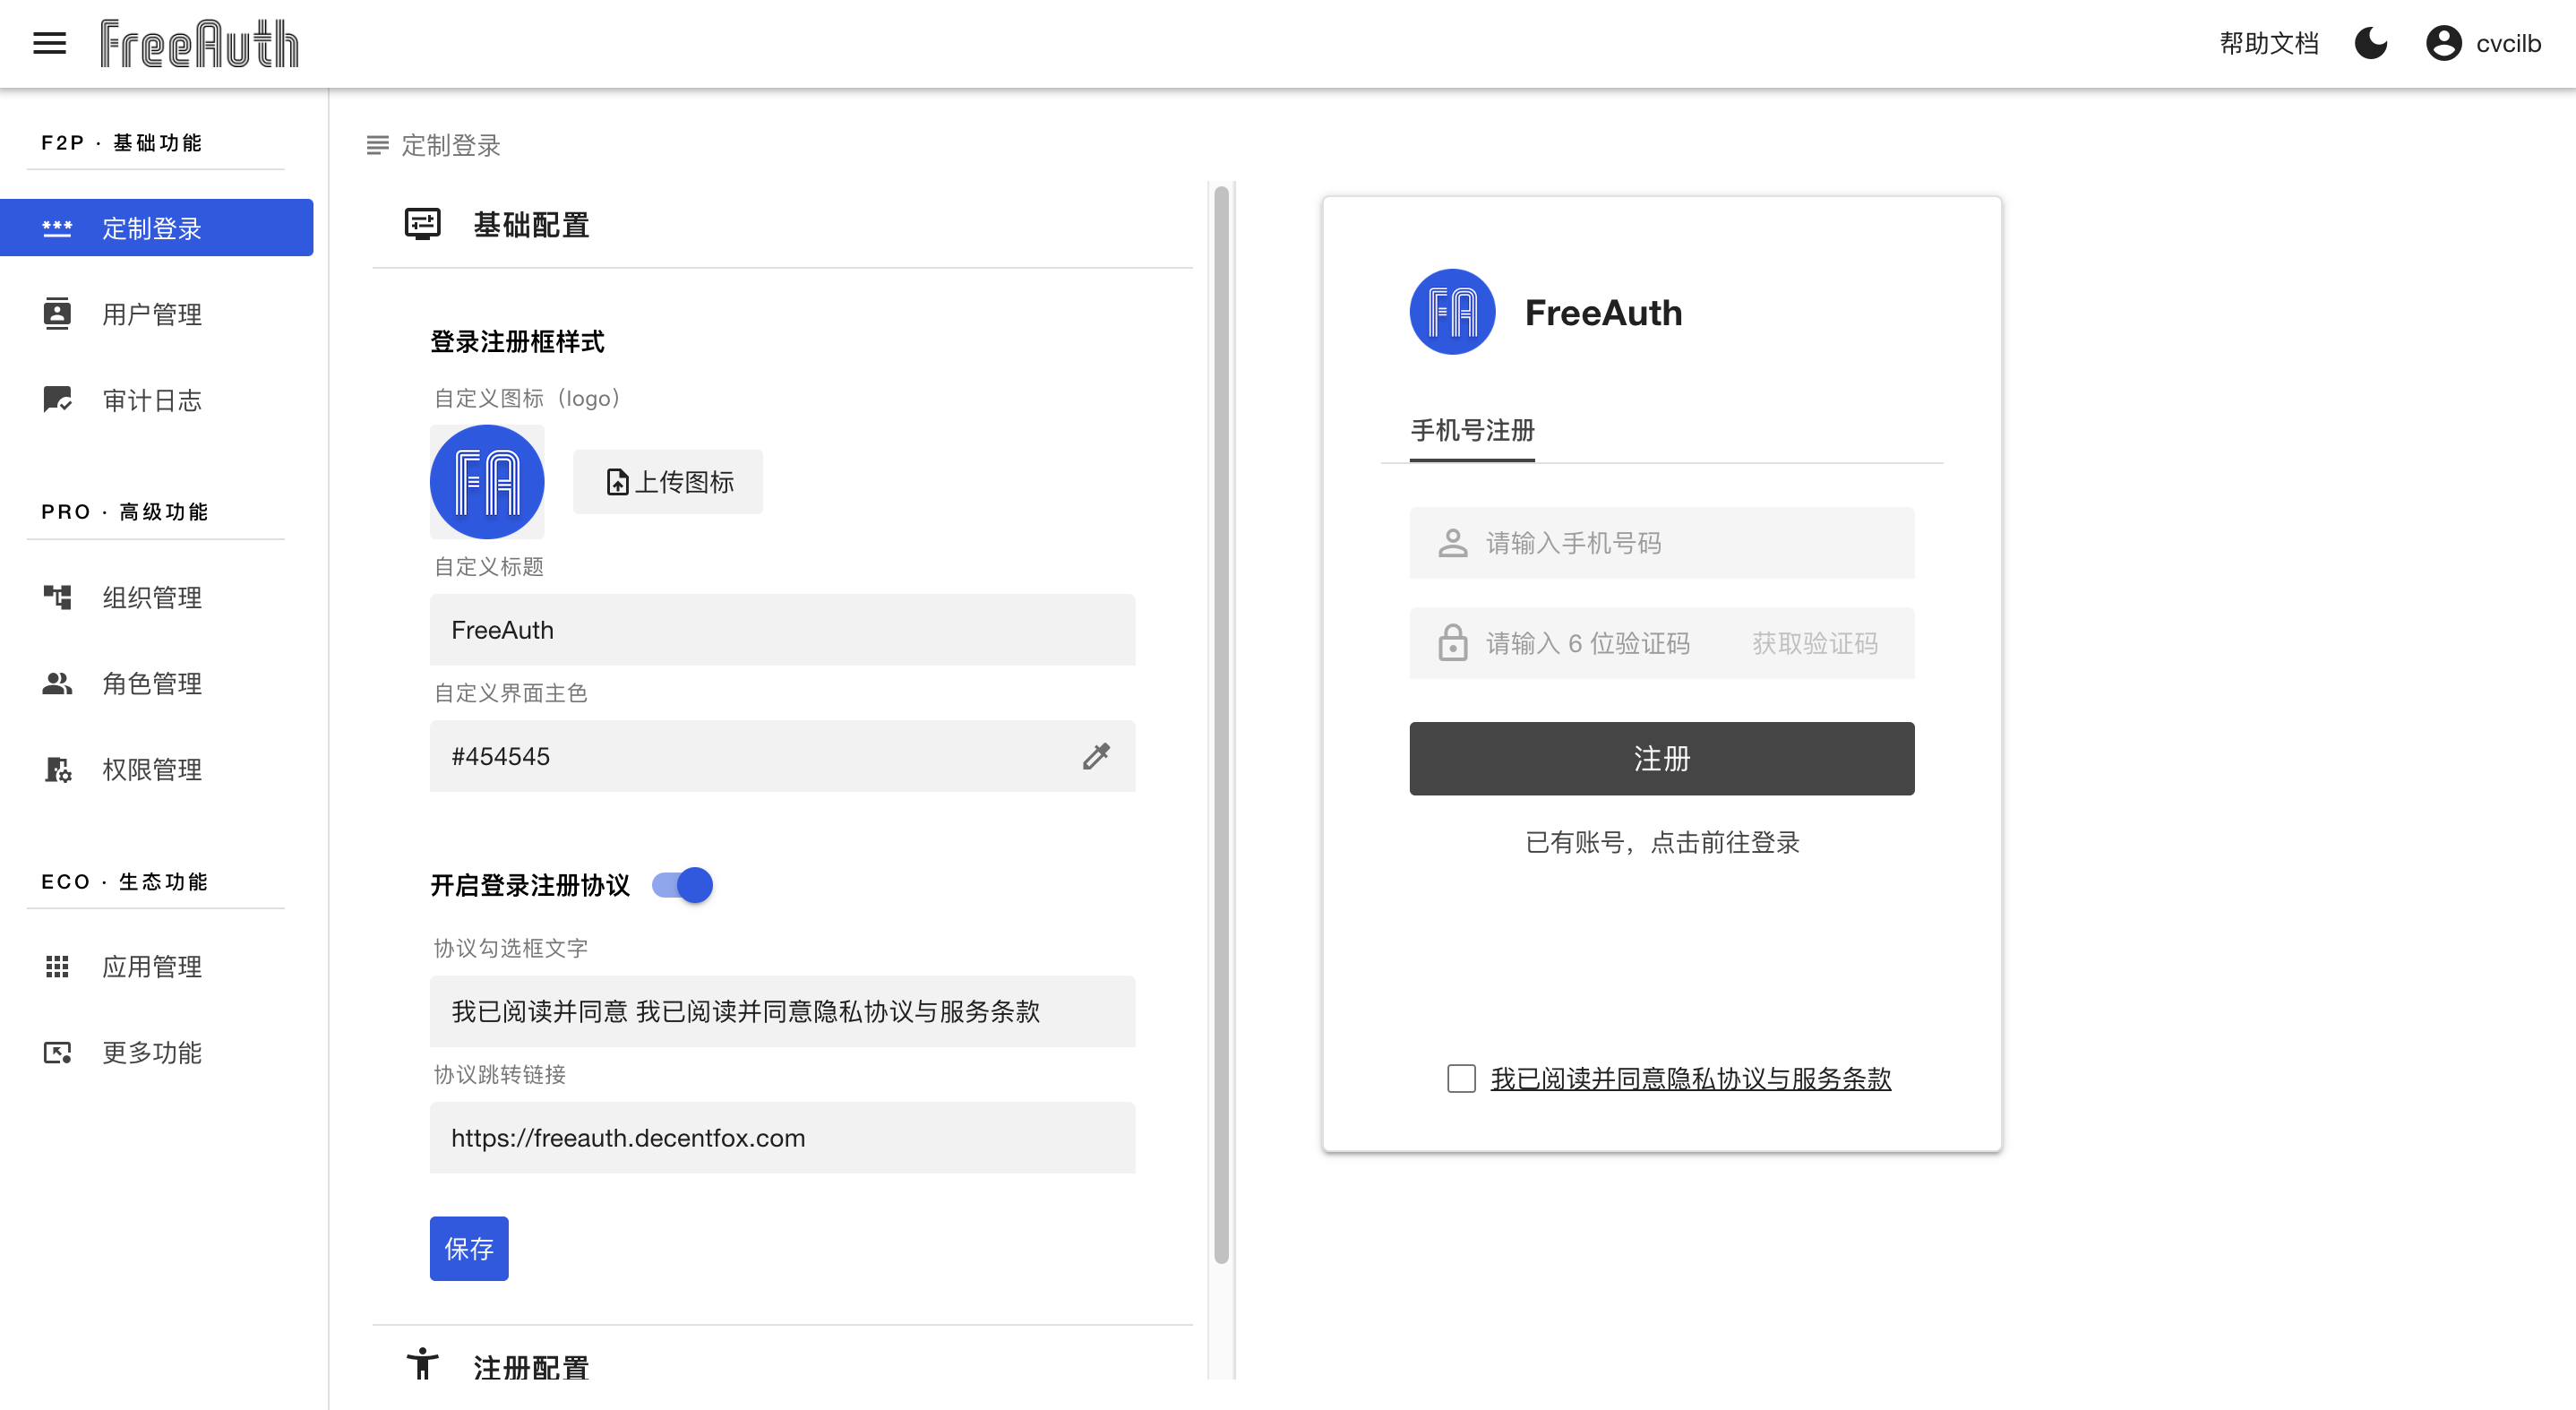Focus 请输入手机号码 phone input

click(x=1662, y=543)
